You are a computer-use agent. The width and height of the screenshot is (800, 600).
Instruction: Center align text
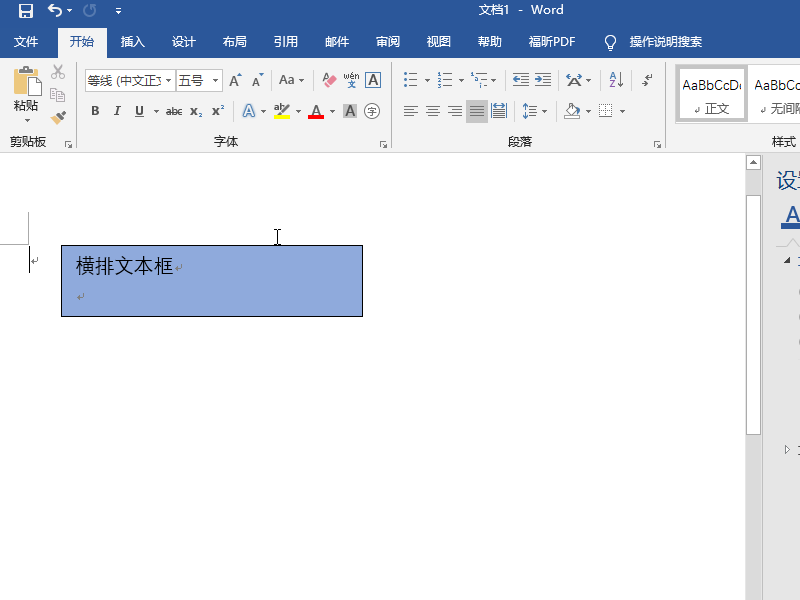point(433,111)
